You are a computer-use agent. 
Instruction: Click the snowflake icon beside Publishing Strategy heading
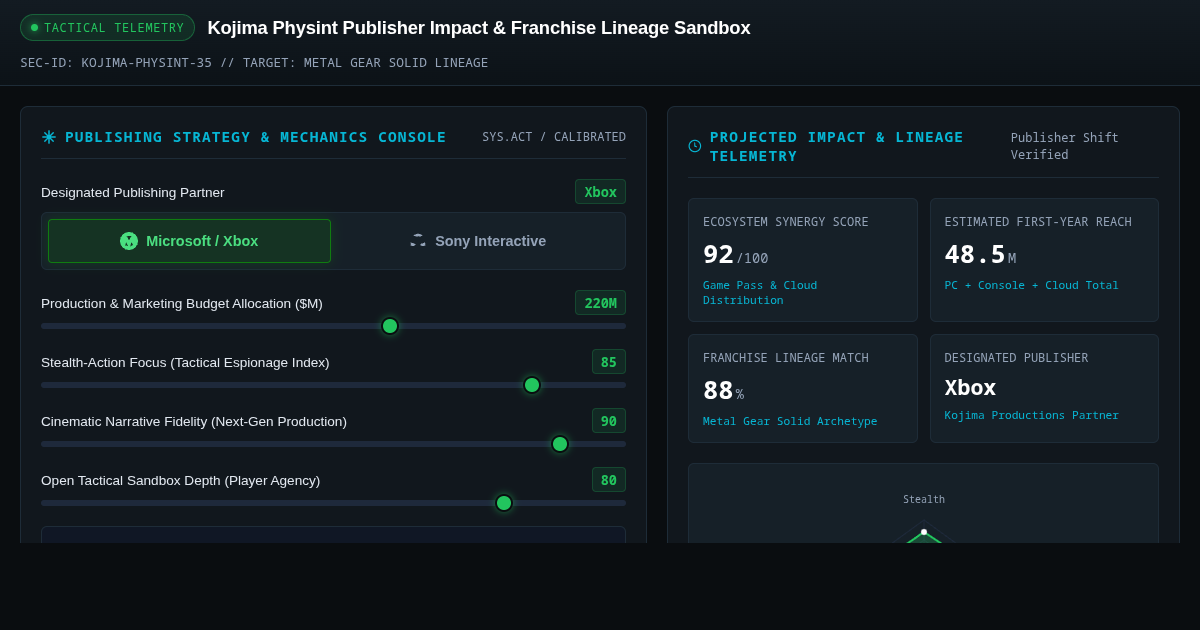coord(49,137)
